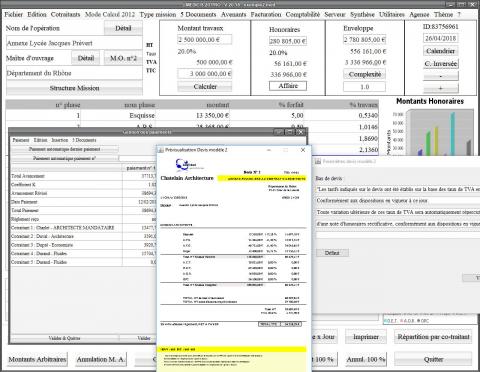Click the Imprimer button
480x372 pixels.
[366, 337]
